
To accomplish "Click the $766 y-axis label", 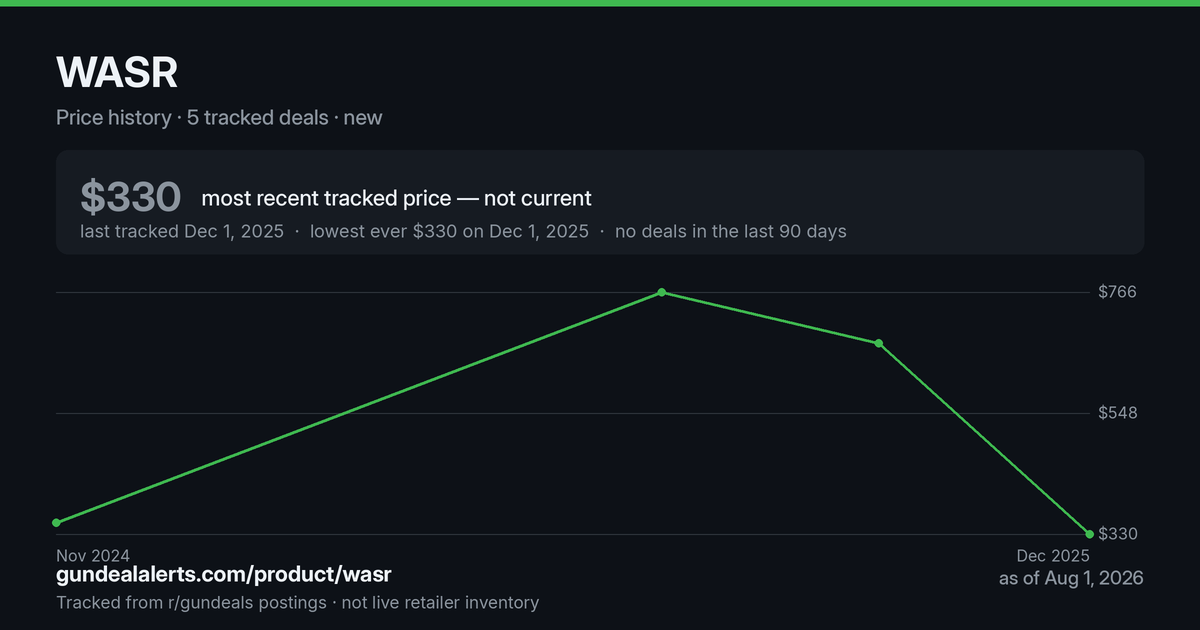I will coord(1118,292).
